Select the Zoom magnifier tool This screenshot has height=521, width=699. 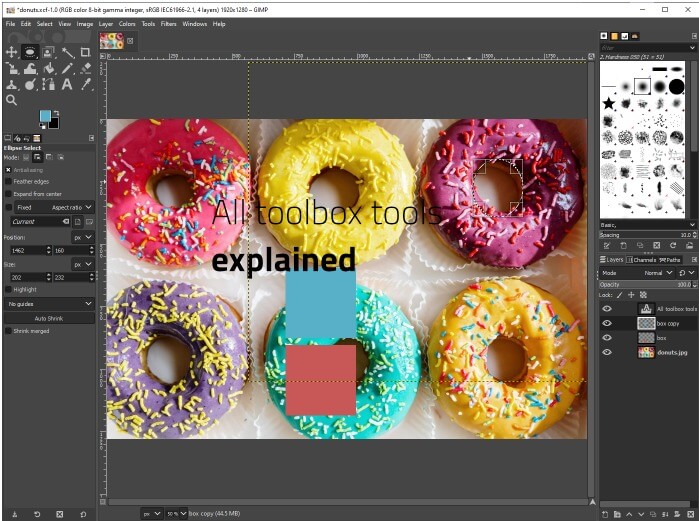click(x=11, y=100)
